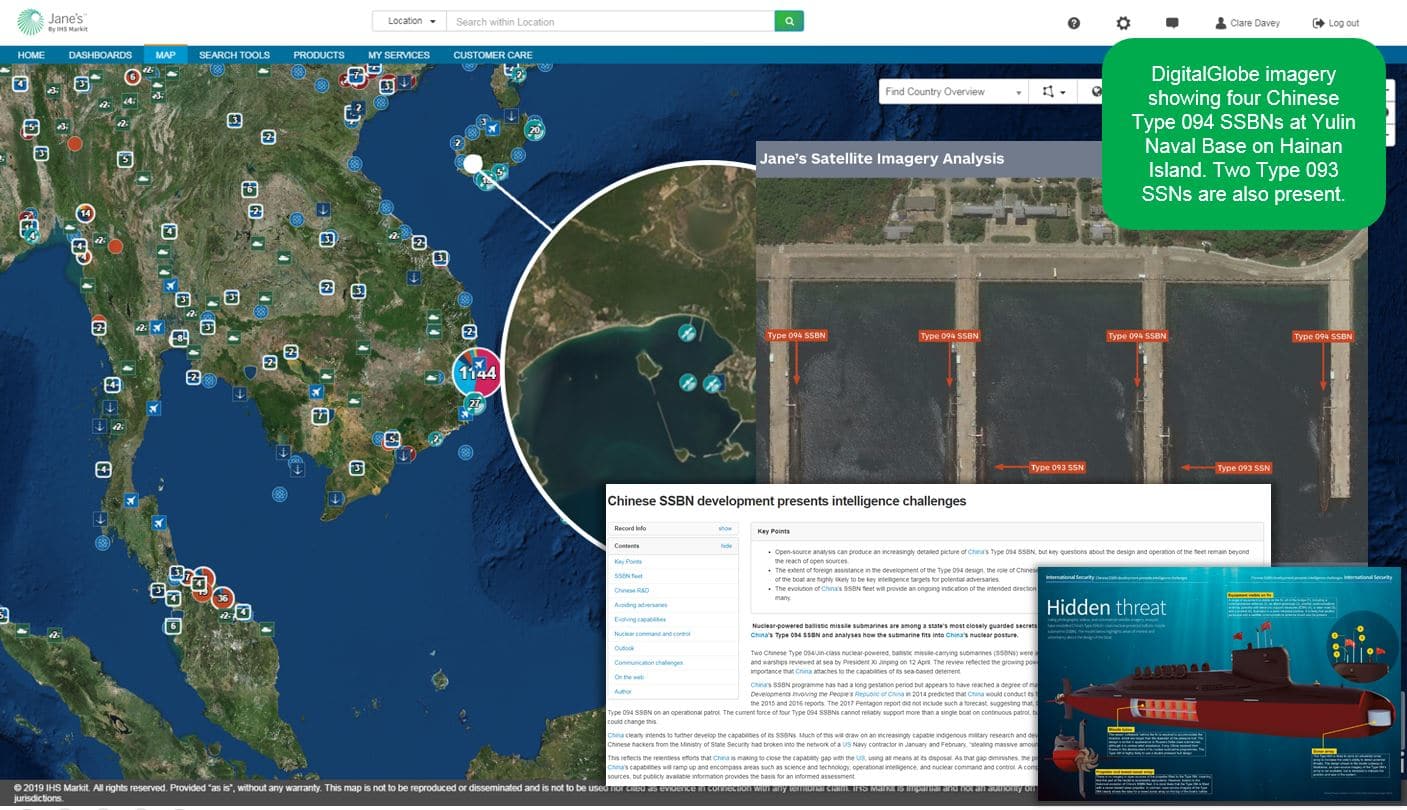The height and width of the screenshot is (810, 1407).
Task: Click the green search magnifier button
Action: [788, 21]
